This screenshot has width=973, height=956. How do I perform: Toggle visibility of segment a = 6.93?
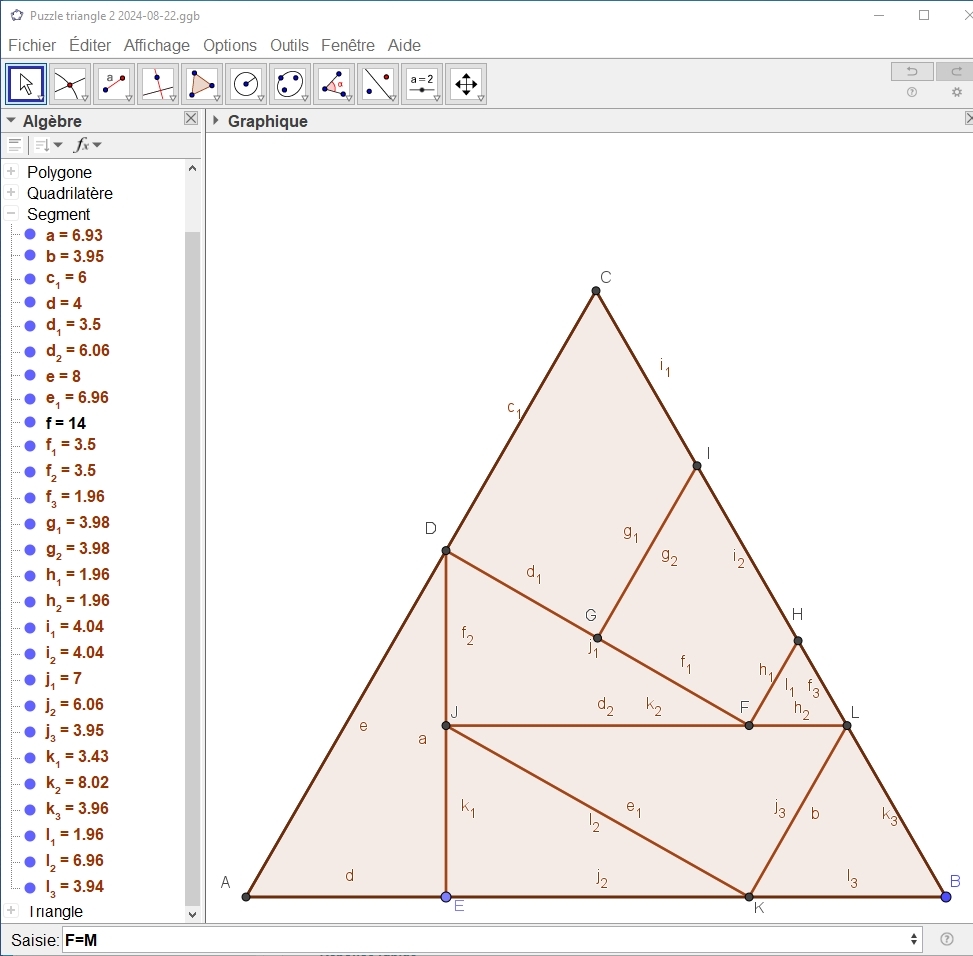30,235
